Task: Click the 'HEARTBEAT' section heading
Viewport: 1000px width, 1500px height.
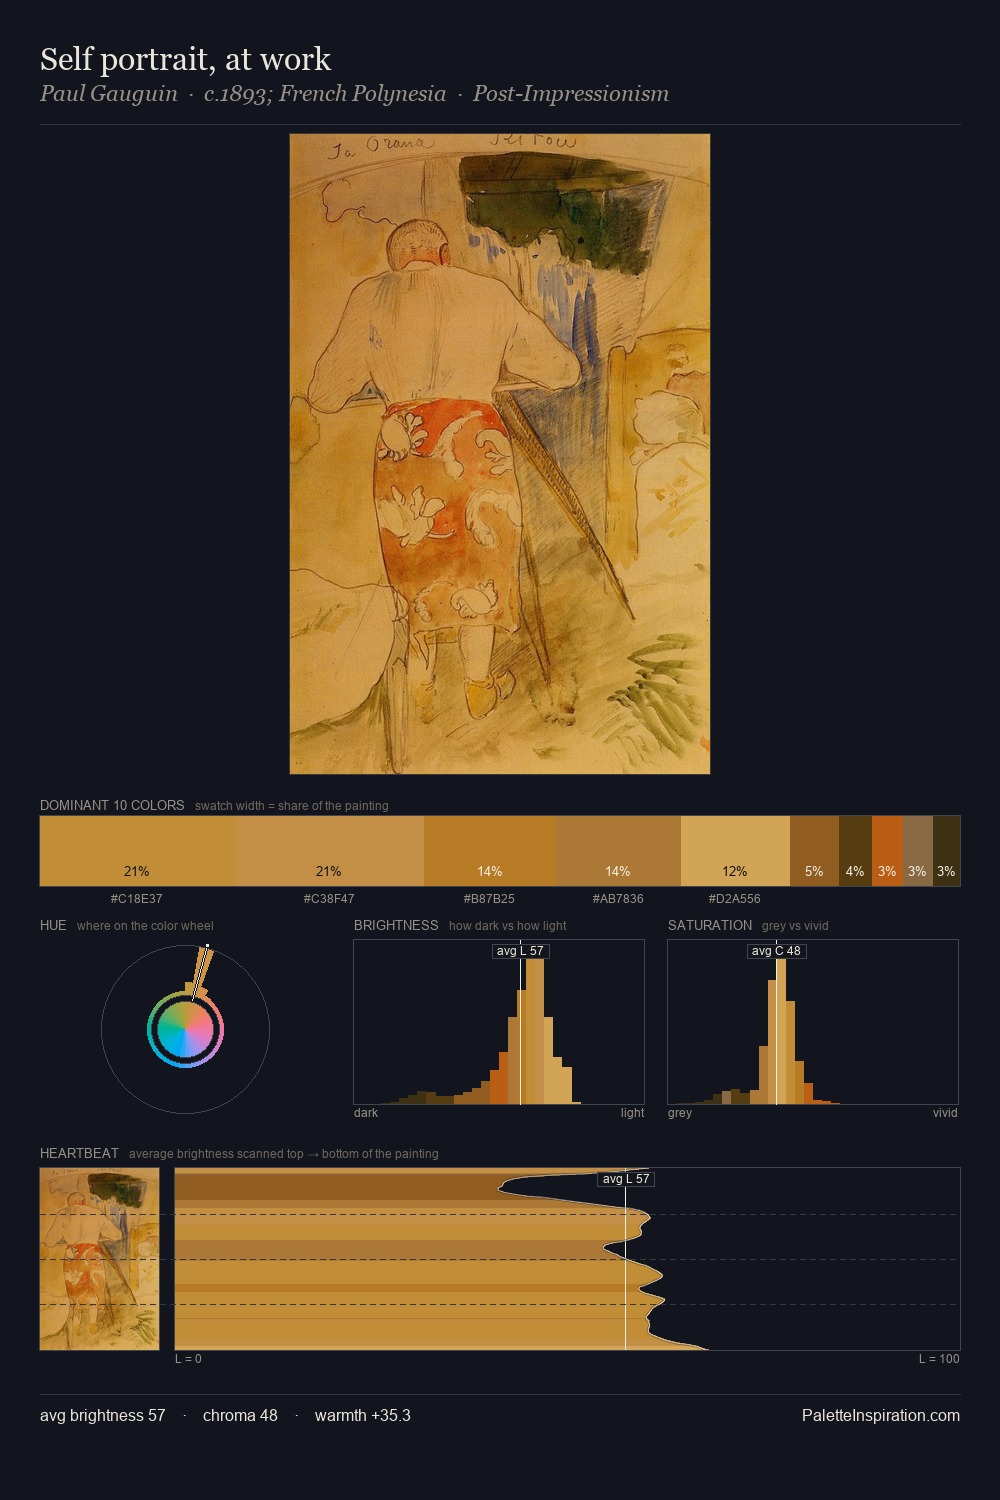Action: [79, 1153]
